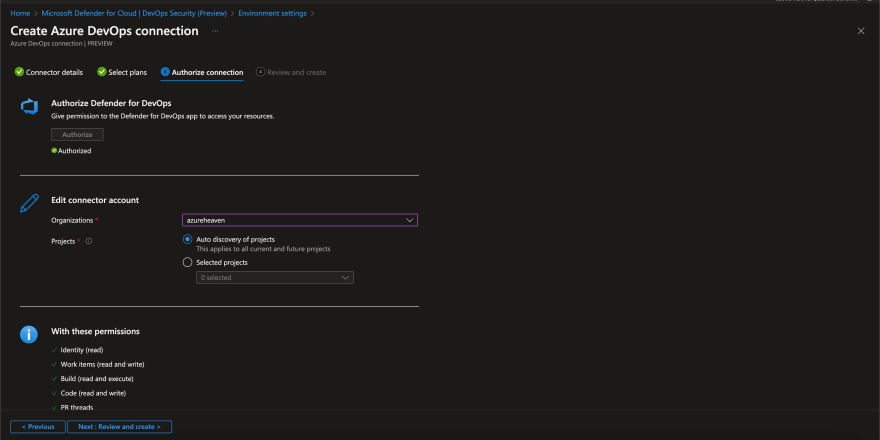Close the Create Azure DevOps connection pane
Screen dimensions: 880x440
pos(861,31)
